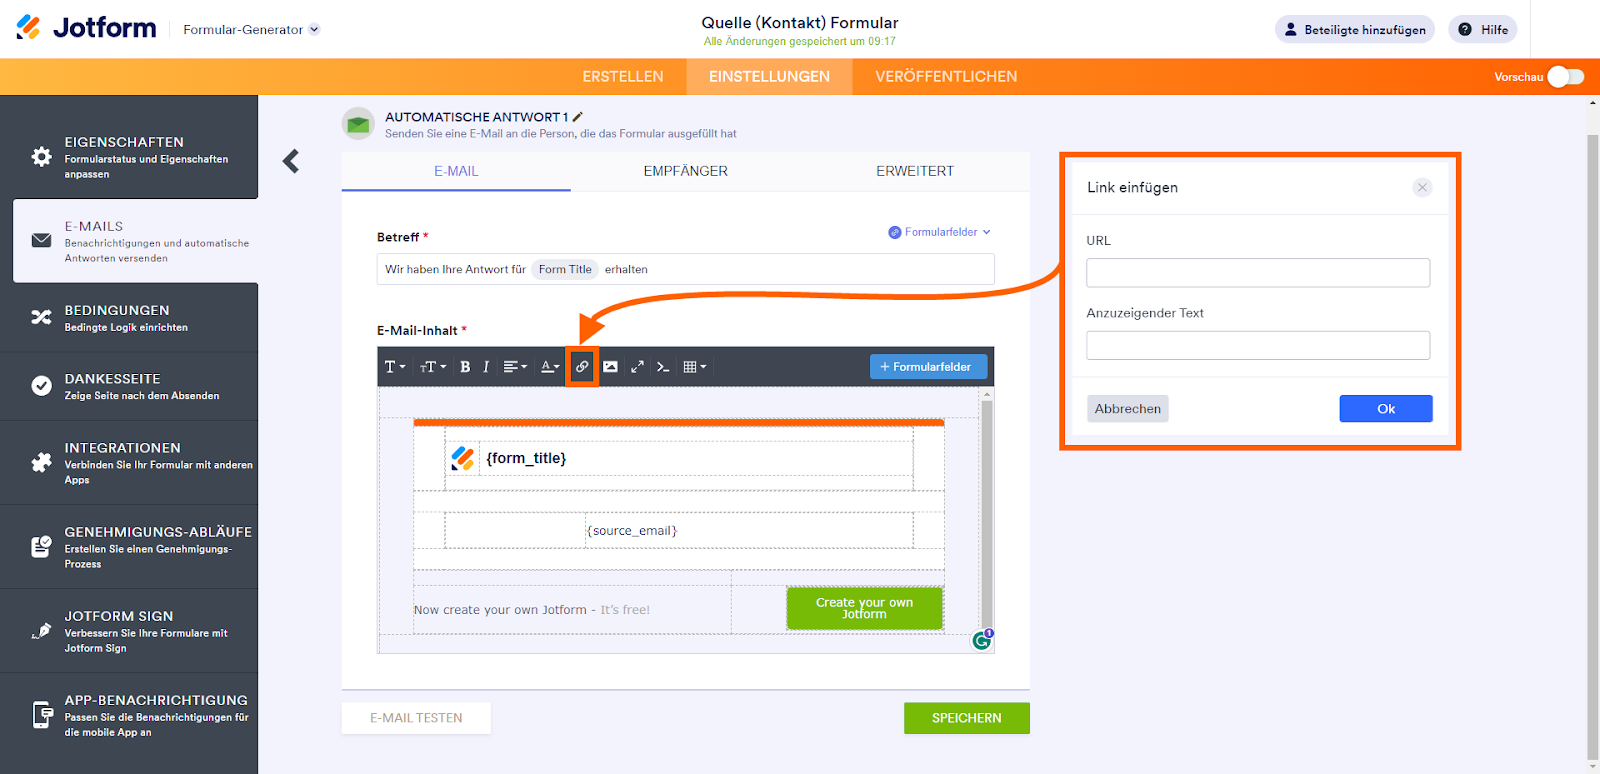1600x774 pixels.
Task: Open Jotform Sign section
Action: (x=129, y=631)
